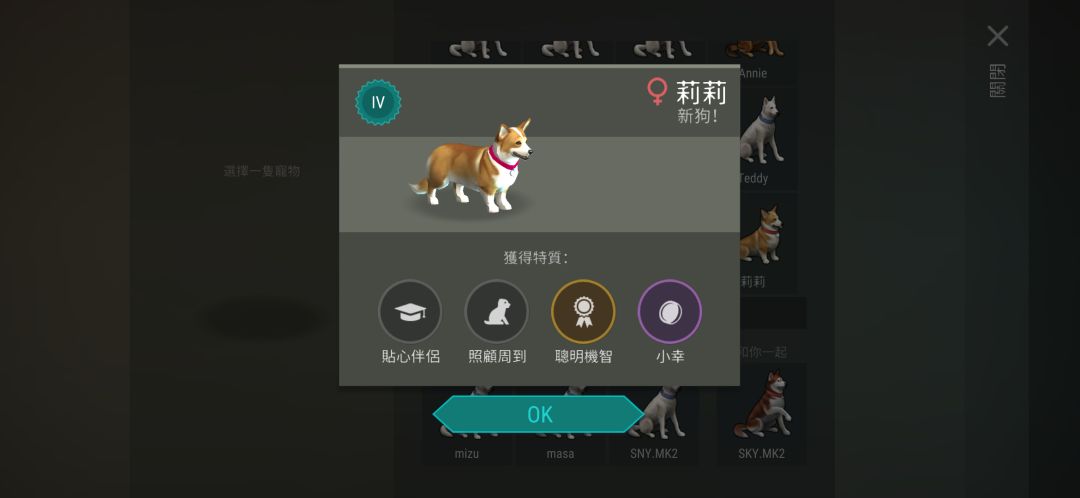Tap the 獲得特質 section heading
Image resolution: width=1080 pixels, height=498 pixels.
[x=537, y=258]
